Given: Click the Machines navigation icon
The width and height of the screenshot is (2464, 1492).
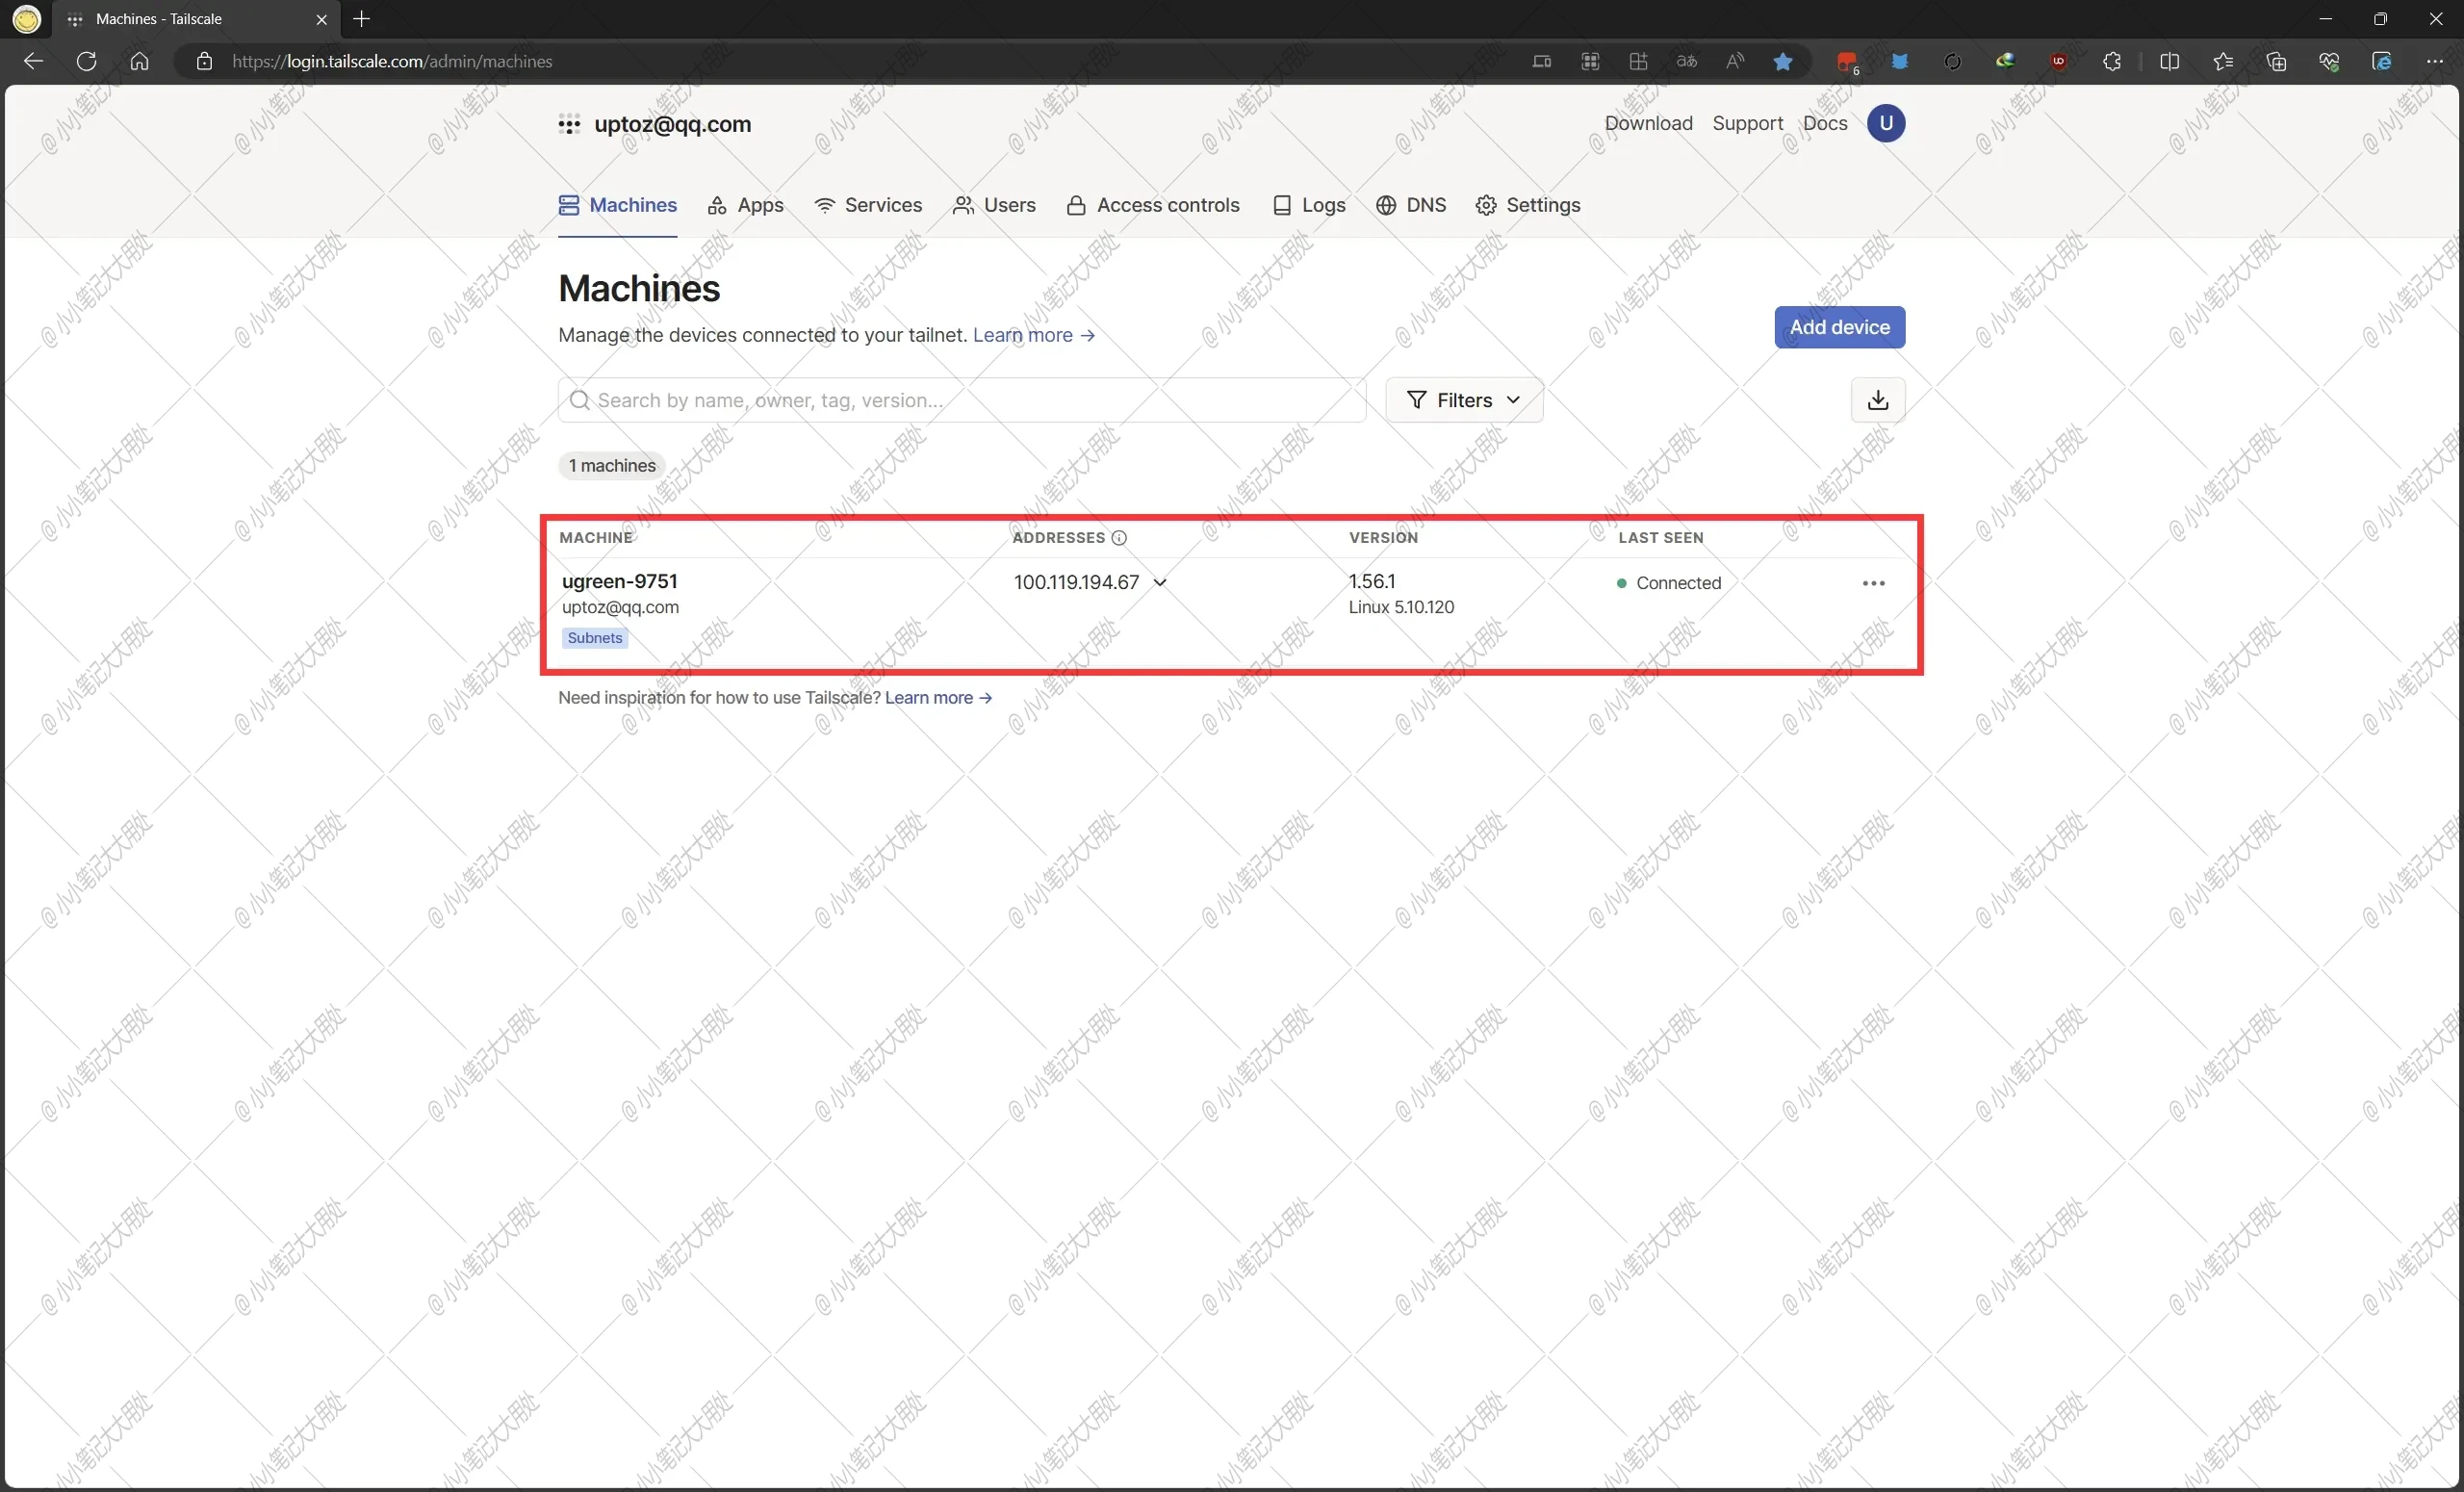Looking at the screenshot, I should tap(569, 204).
